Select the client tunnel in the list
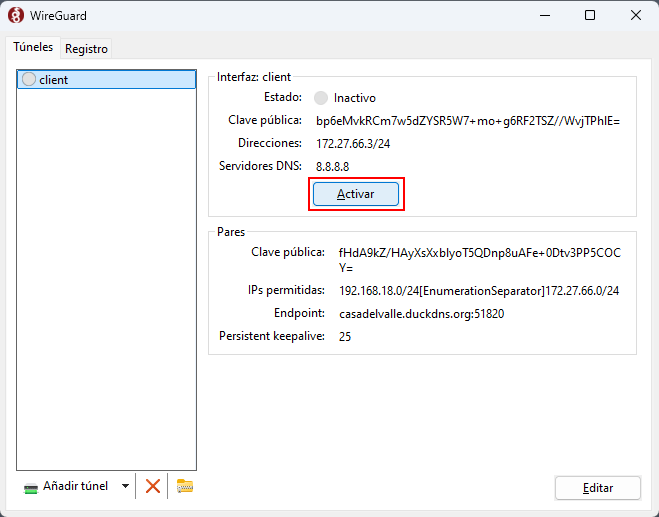This screenshot has height=517, width=659. click(x=106, y=80)
